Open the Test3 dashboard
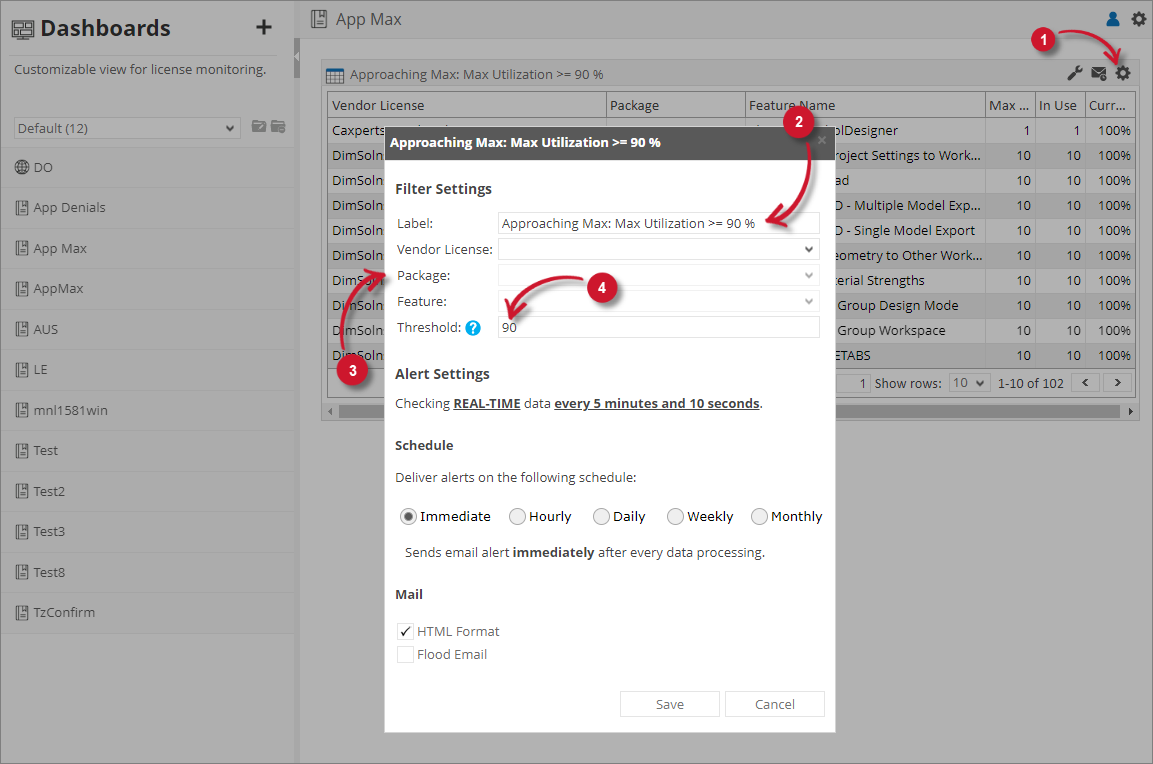The width and height of the screenshot is (1153, 764). [147, 532]
